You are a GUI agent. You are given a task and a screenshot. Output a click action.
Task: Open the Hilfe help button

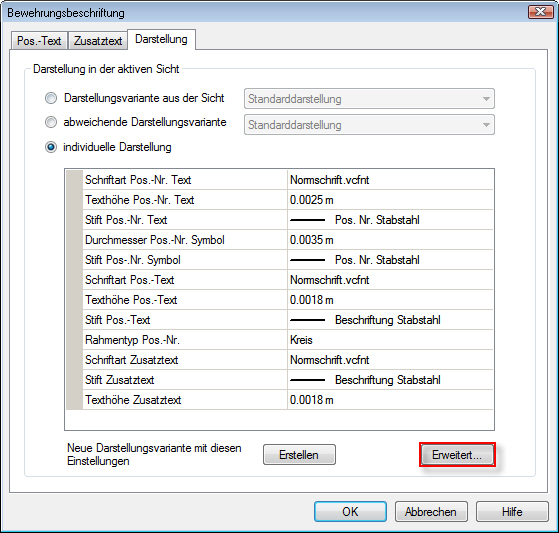512,512
